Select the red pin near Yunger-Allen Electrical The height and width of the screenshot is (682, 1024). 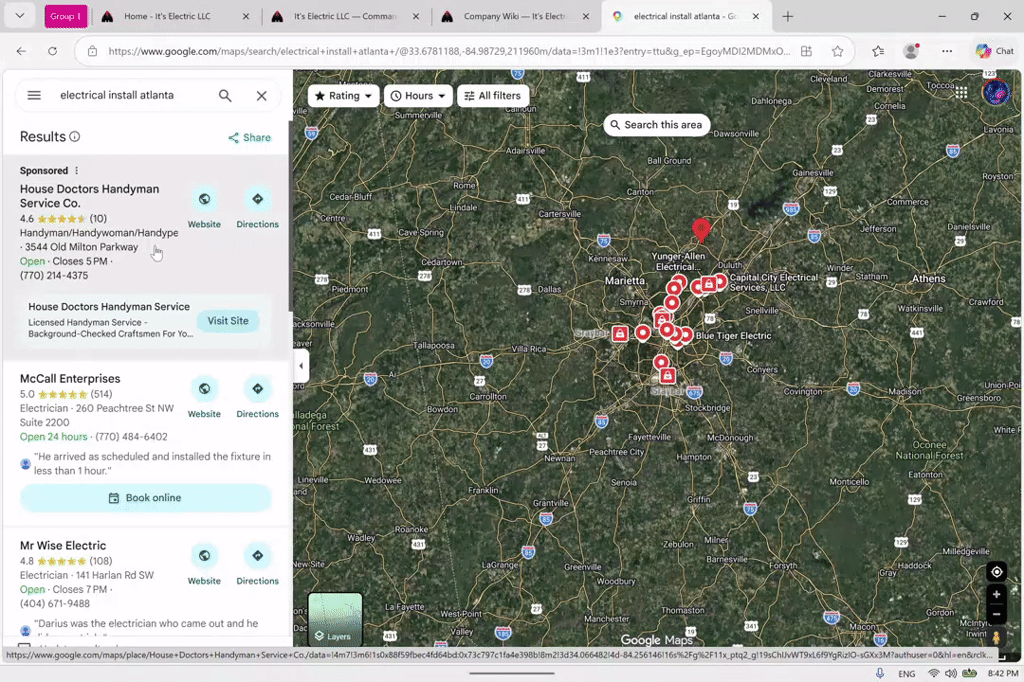[x=701, y=230]
